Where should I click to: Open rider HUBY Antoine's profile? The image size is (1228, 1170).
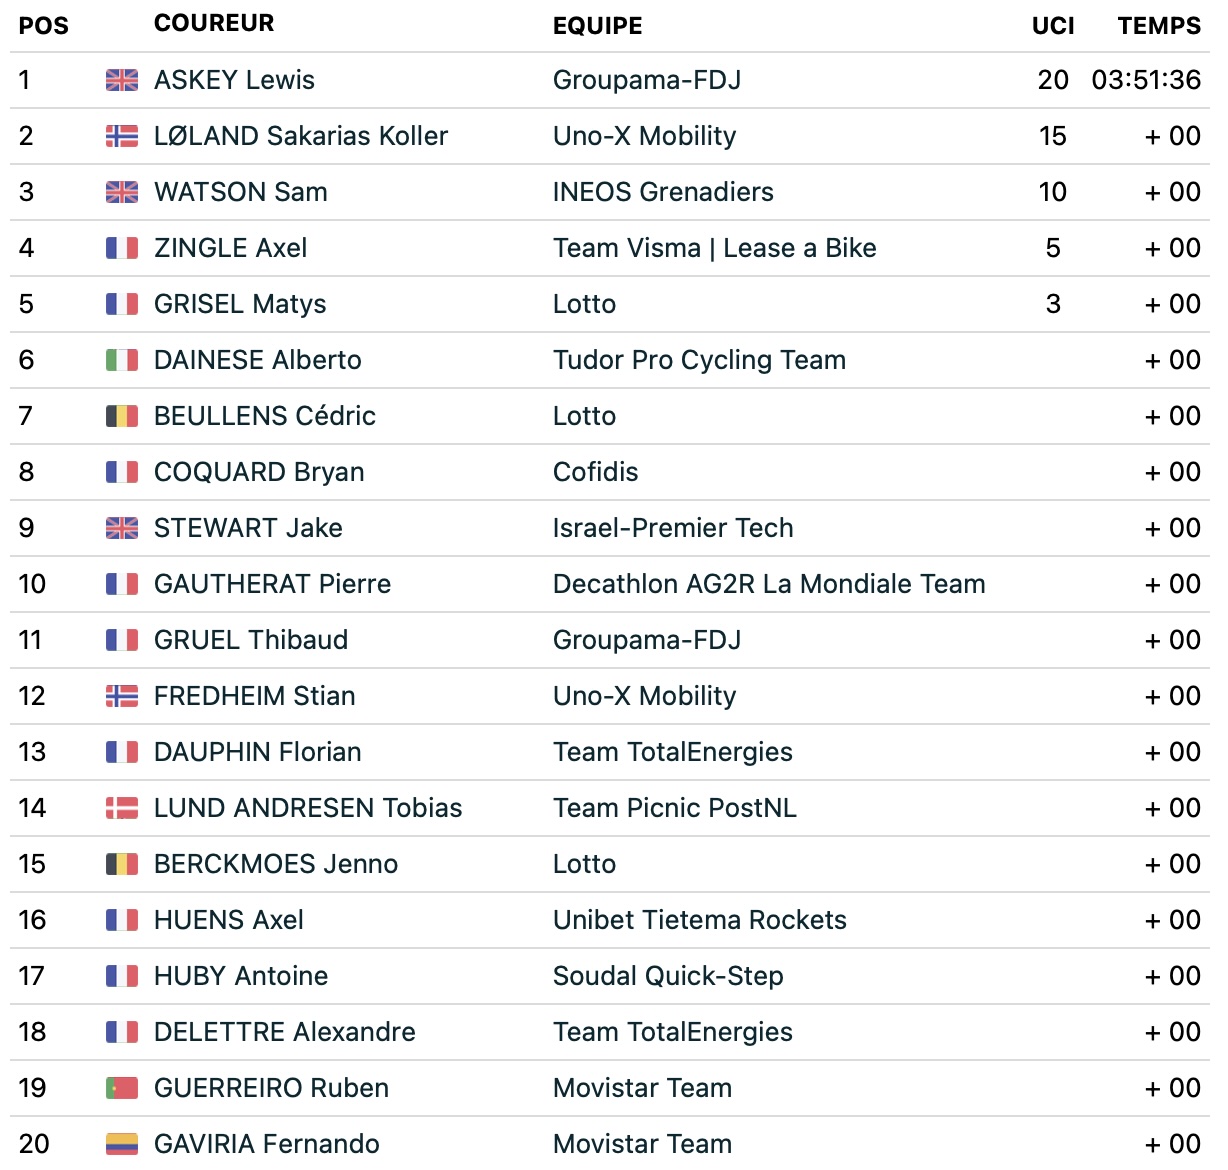point(241,976)
